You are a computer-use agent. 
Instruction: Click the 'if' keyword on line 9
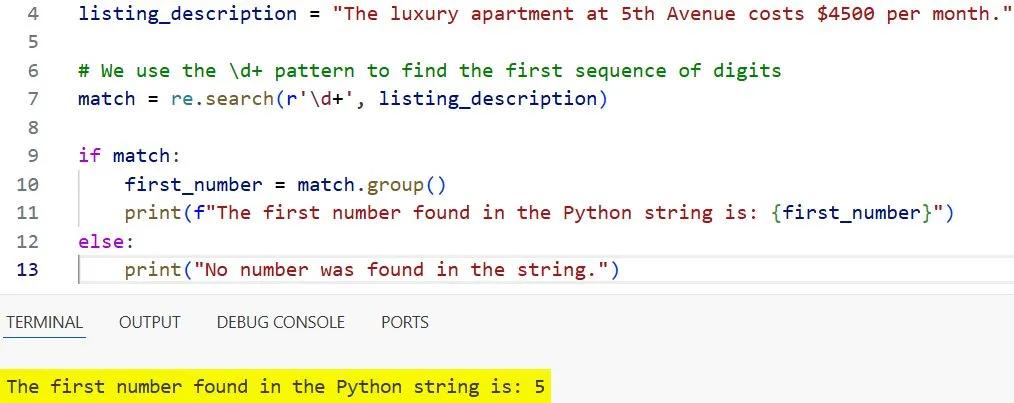(89, 156)
